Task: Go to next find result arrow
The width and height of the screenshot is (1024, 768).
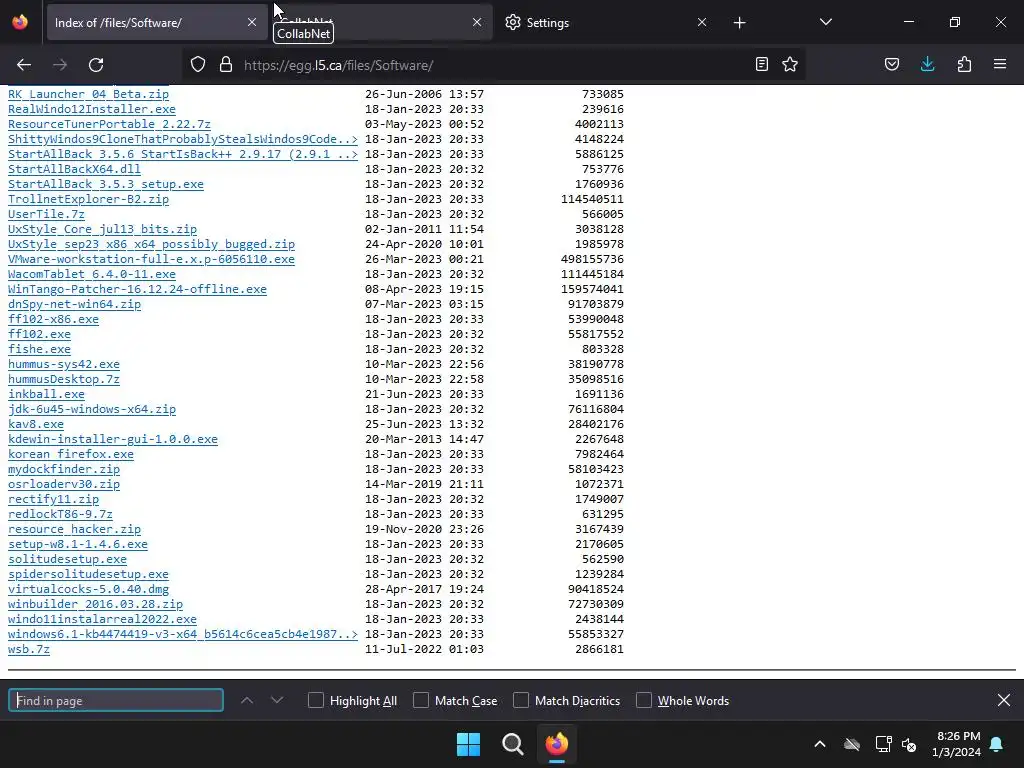Action: (x=277, y=700)
